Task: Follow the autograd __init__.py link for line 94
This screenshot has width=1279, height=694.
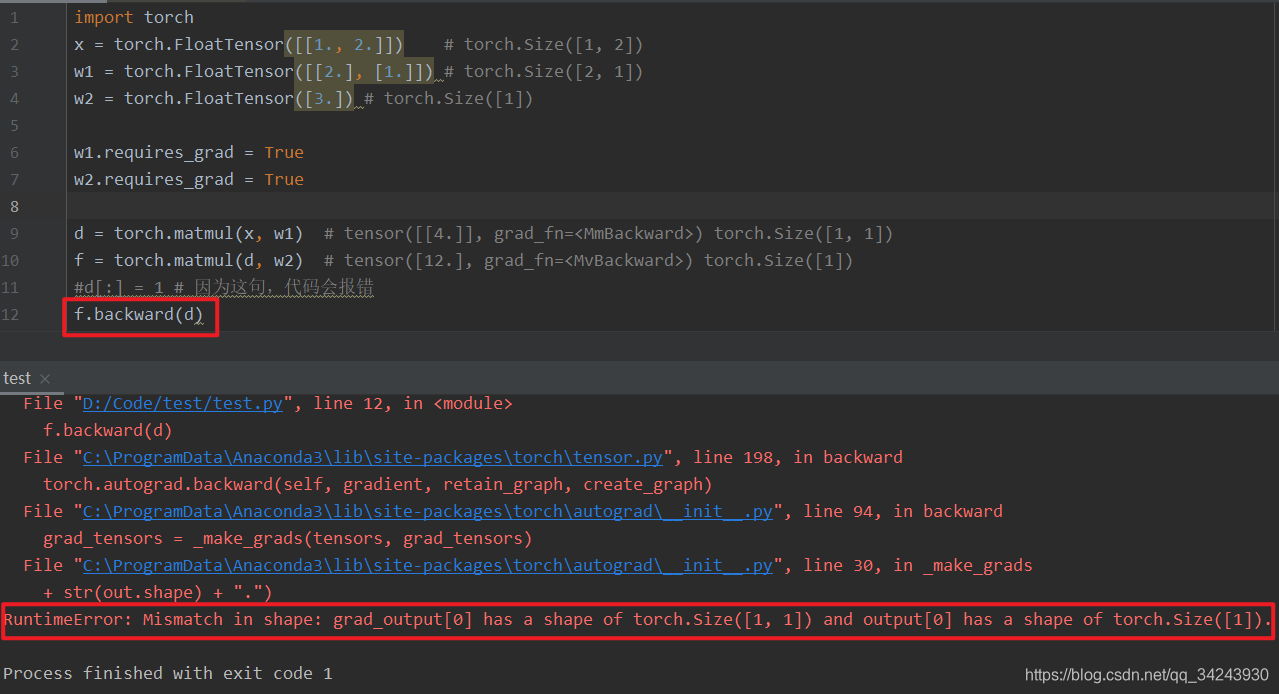Action: pos(428,511)
